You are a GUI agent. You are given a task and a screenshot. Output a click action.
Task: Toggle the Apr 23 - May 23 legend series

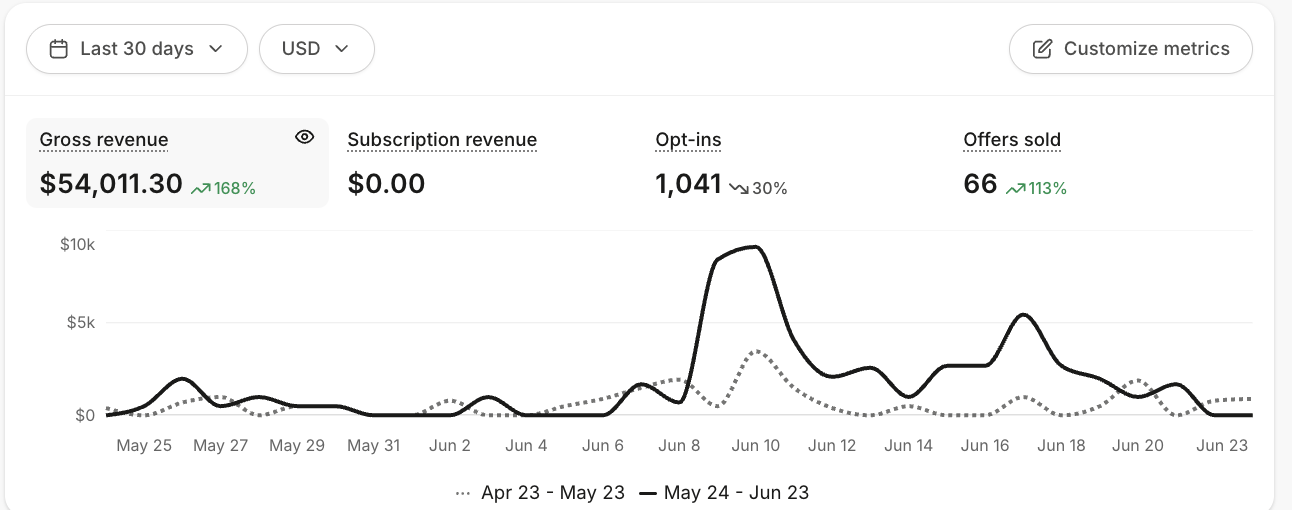point(540,492)
